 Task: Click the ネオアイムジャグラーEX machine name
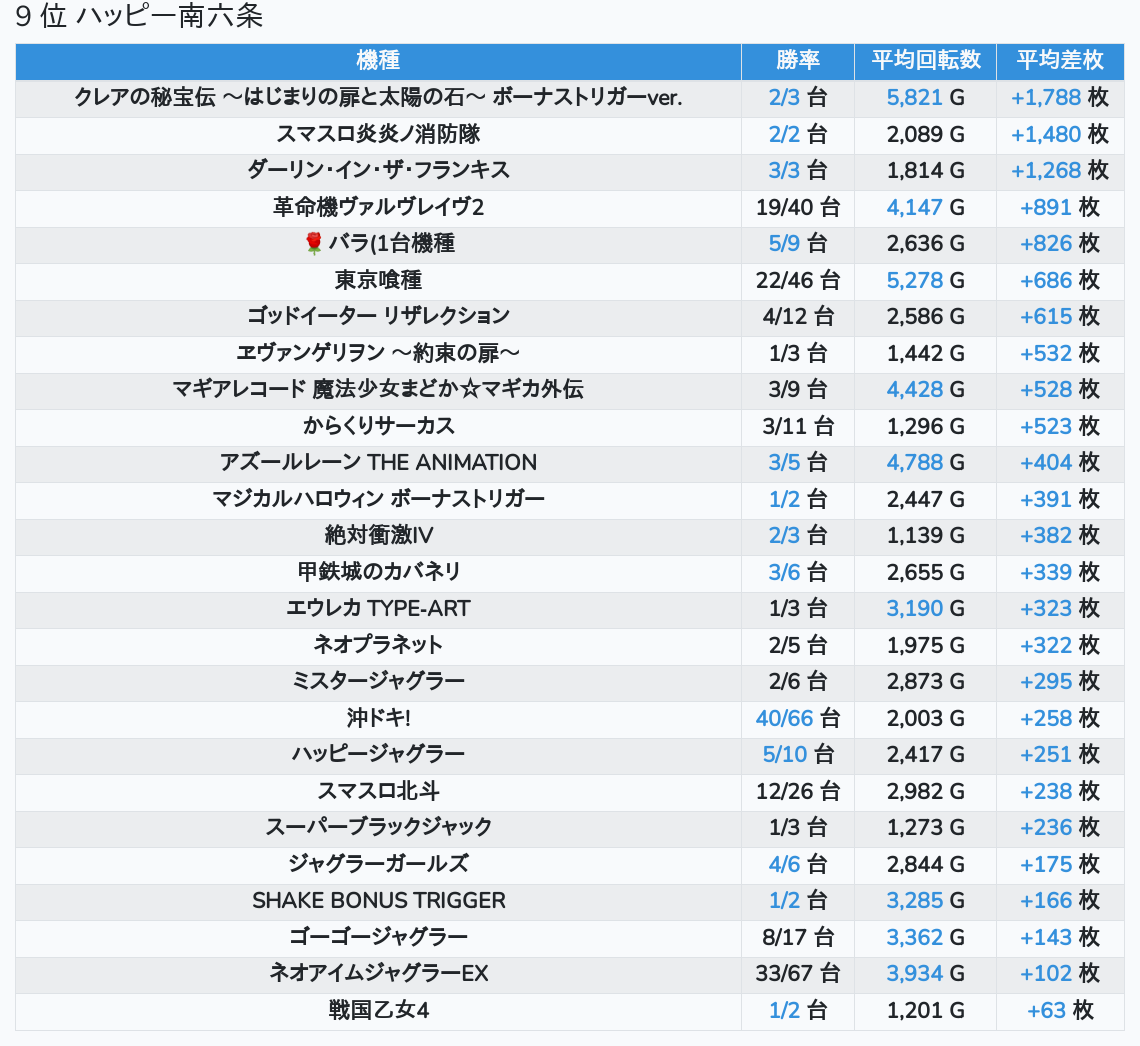378,973
